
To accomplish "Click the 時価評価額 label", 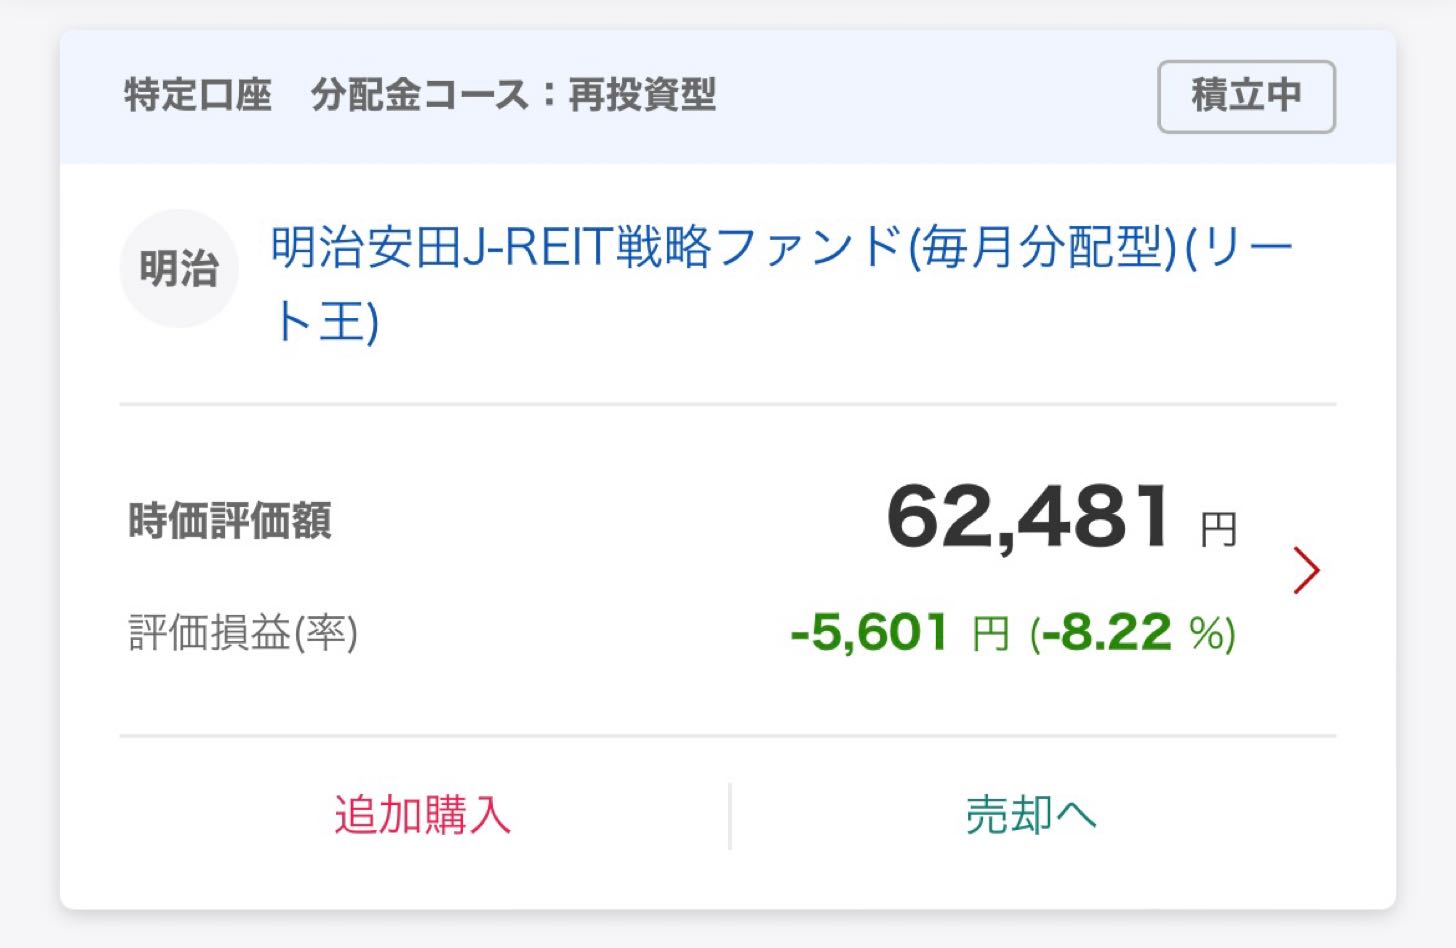I will click(x=230, y=521).
